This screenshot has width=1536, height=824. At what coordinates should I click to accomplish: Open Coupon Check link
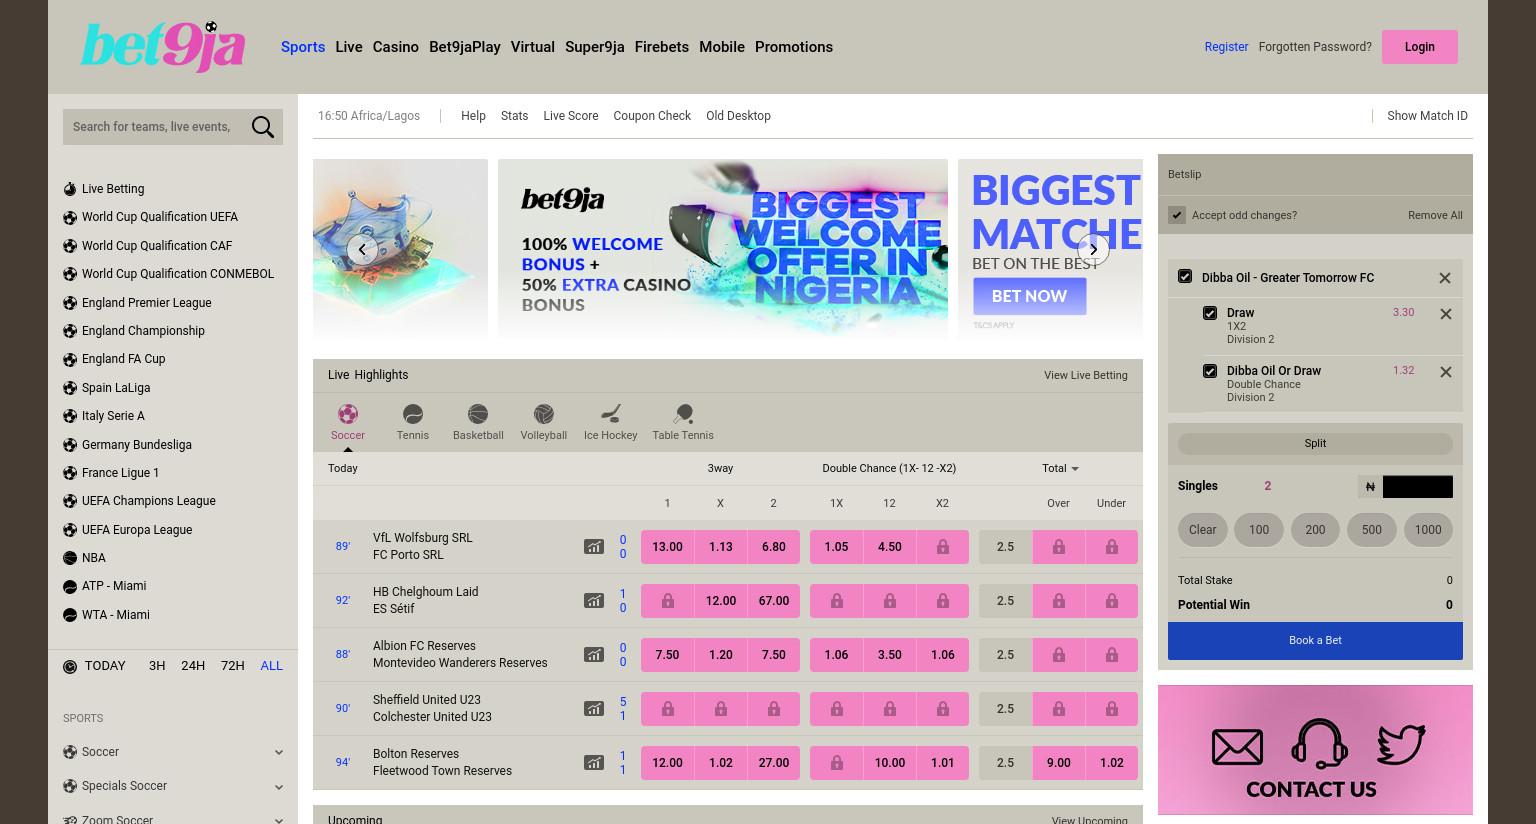pyautogui.click(x=652, y=116)
